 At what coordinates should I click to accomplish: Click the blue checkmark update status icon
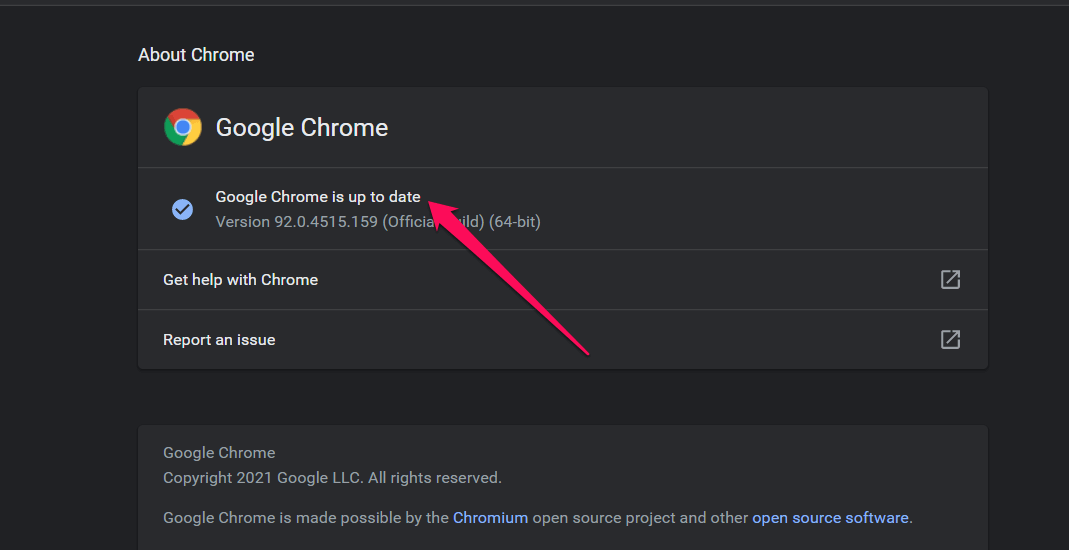182,209
